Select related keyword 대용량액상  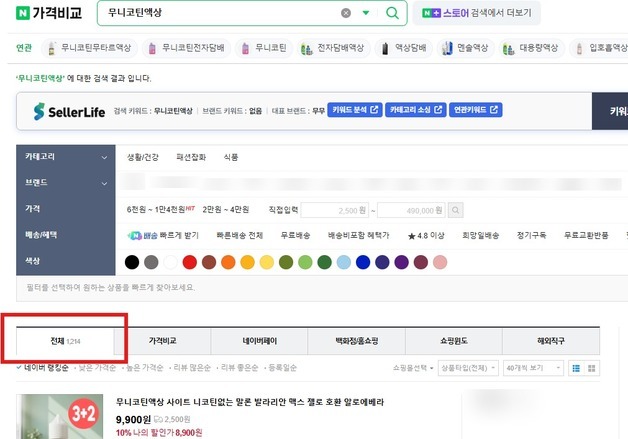[x=531, y=48]
